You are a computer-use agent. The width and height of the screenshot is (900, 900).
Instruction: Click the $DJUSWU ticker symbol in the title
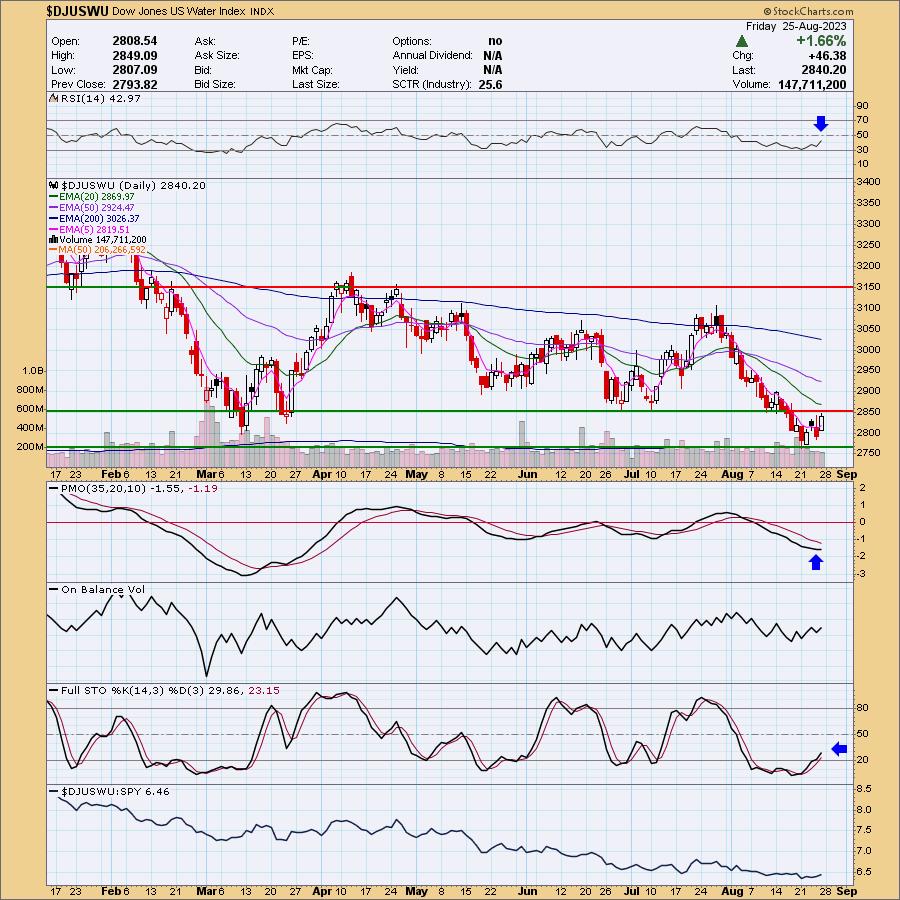point(77,11)
